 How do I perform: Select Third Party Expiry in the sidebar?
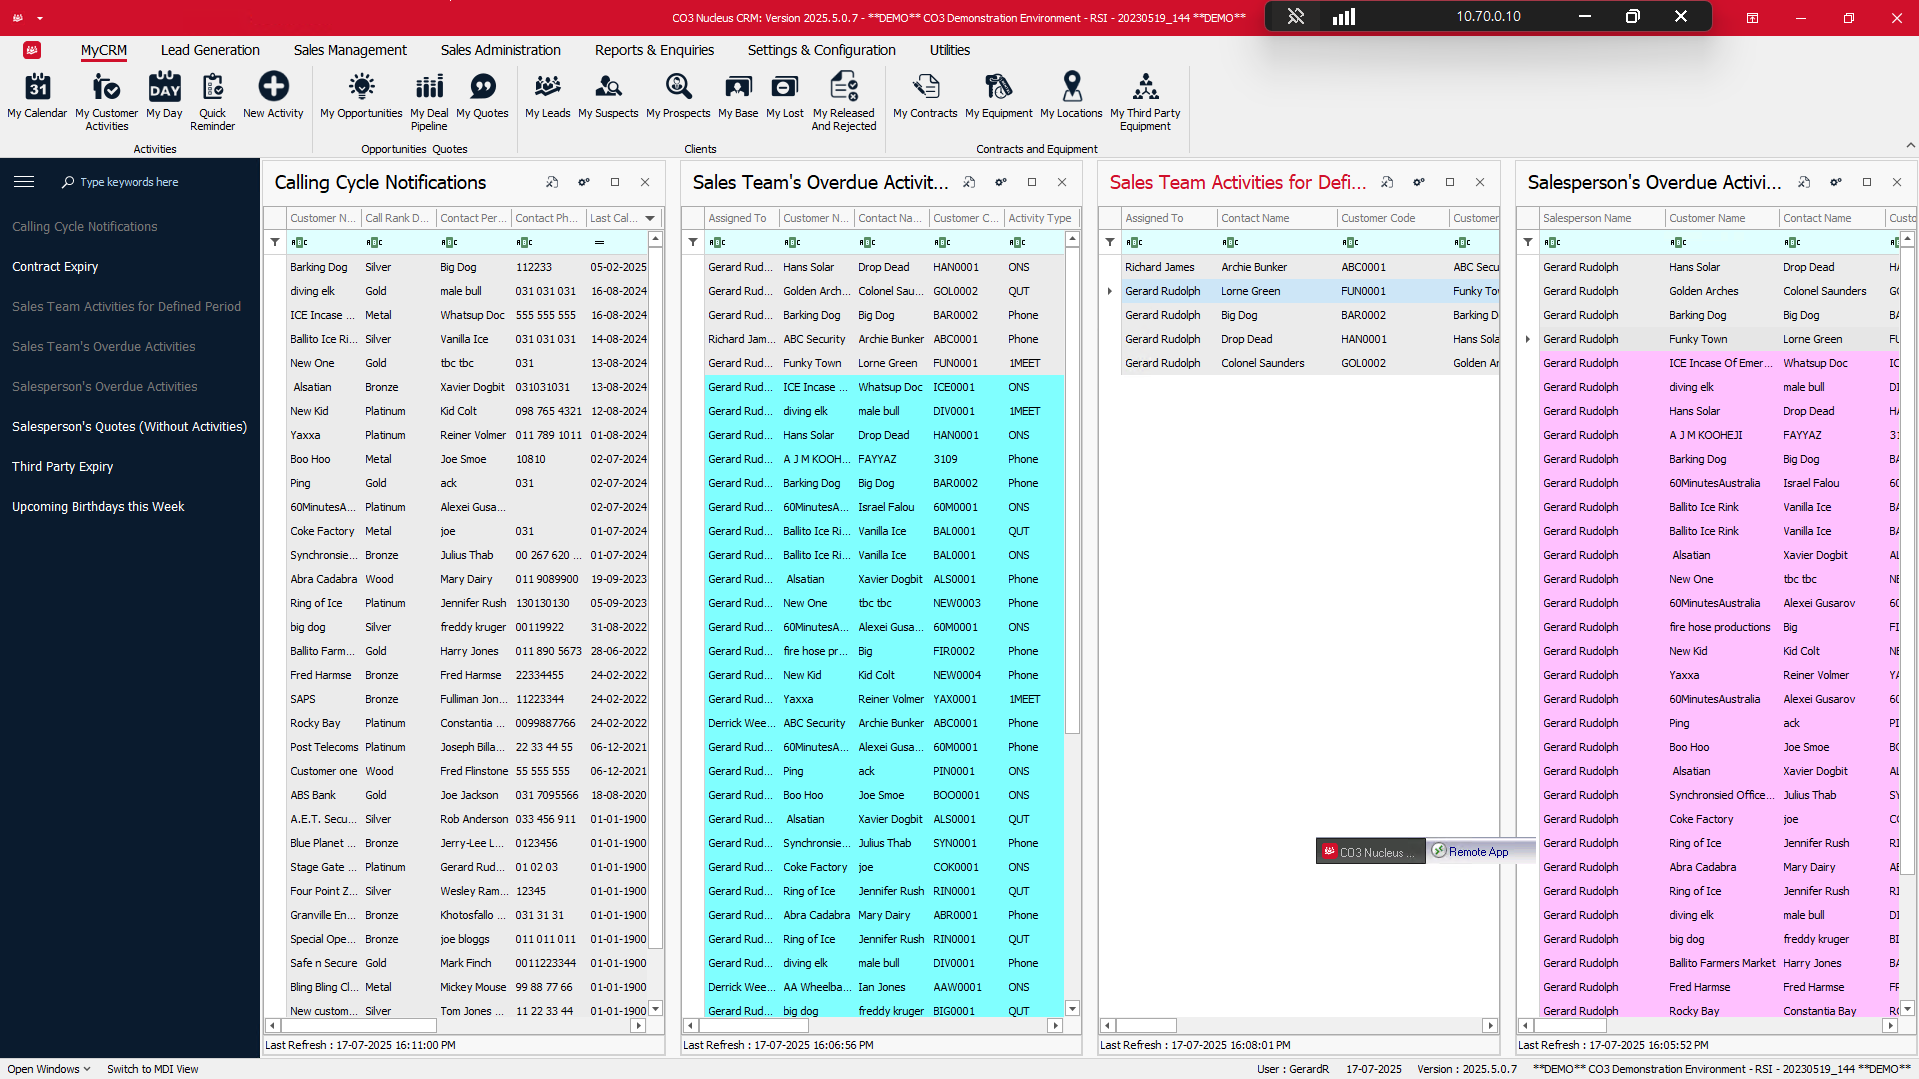tap(62, 466)
